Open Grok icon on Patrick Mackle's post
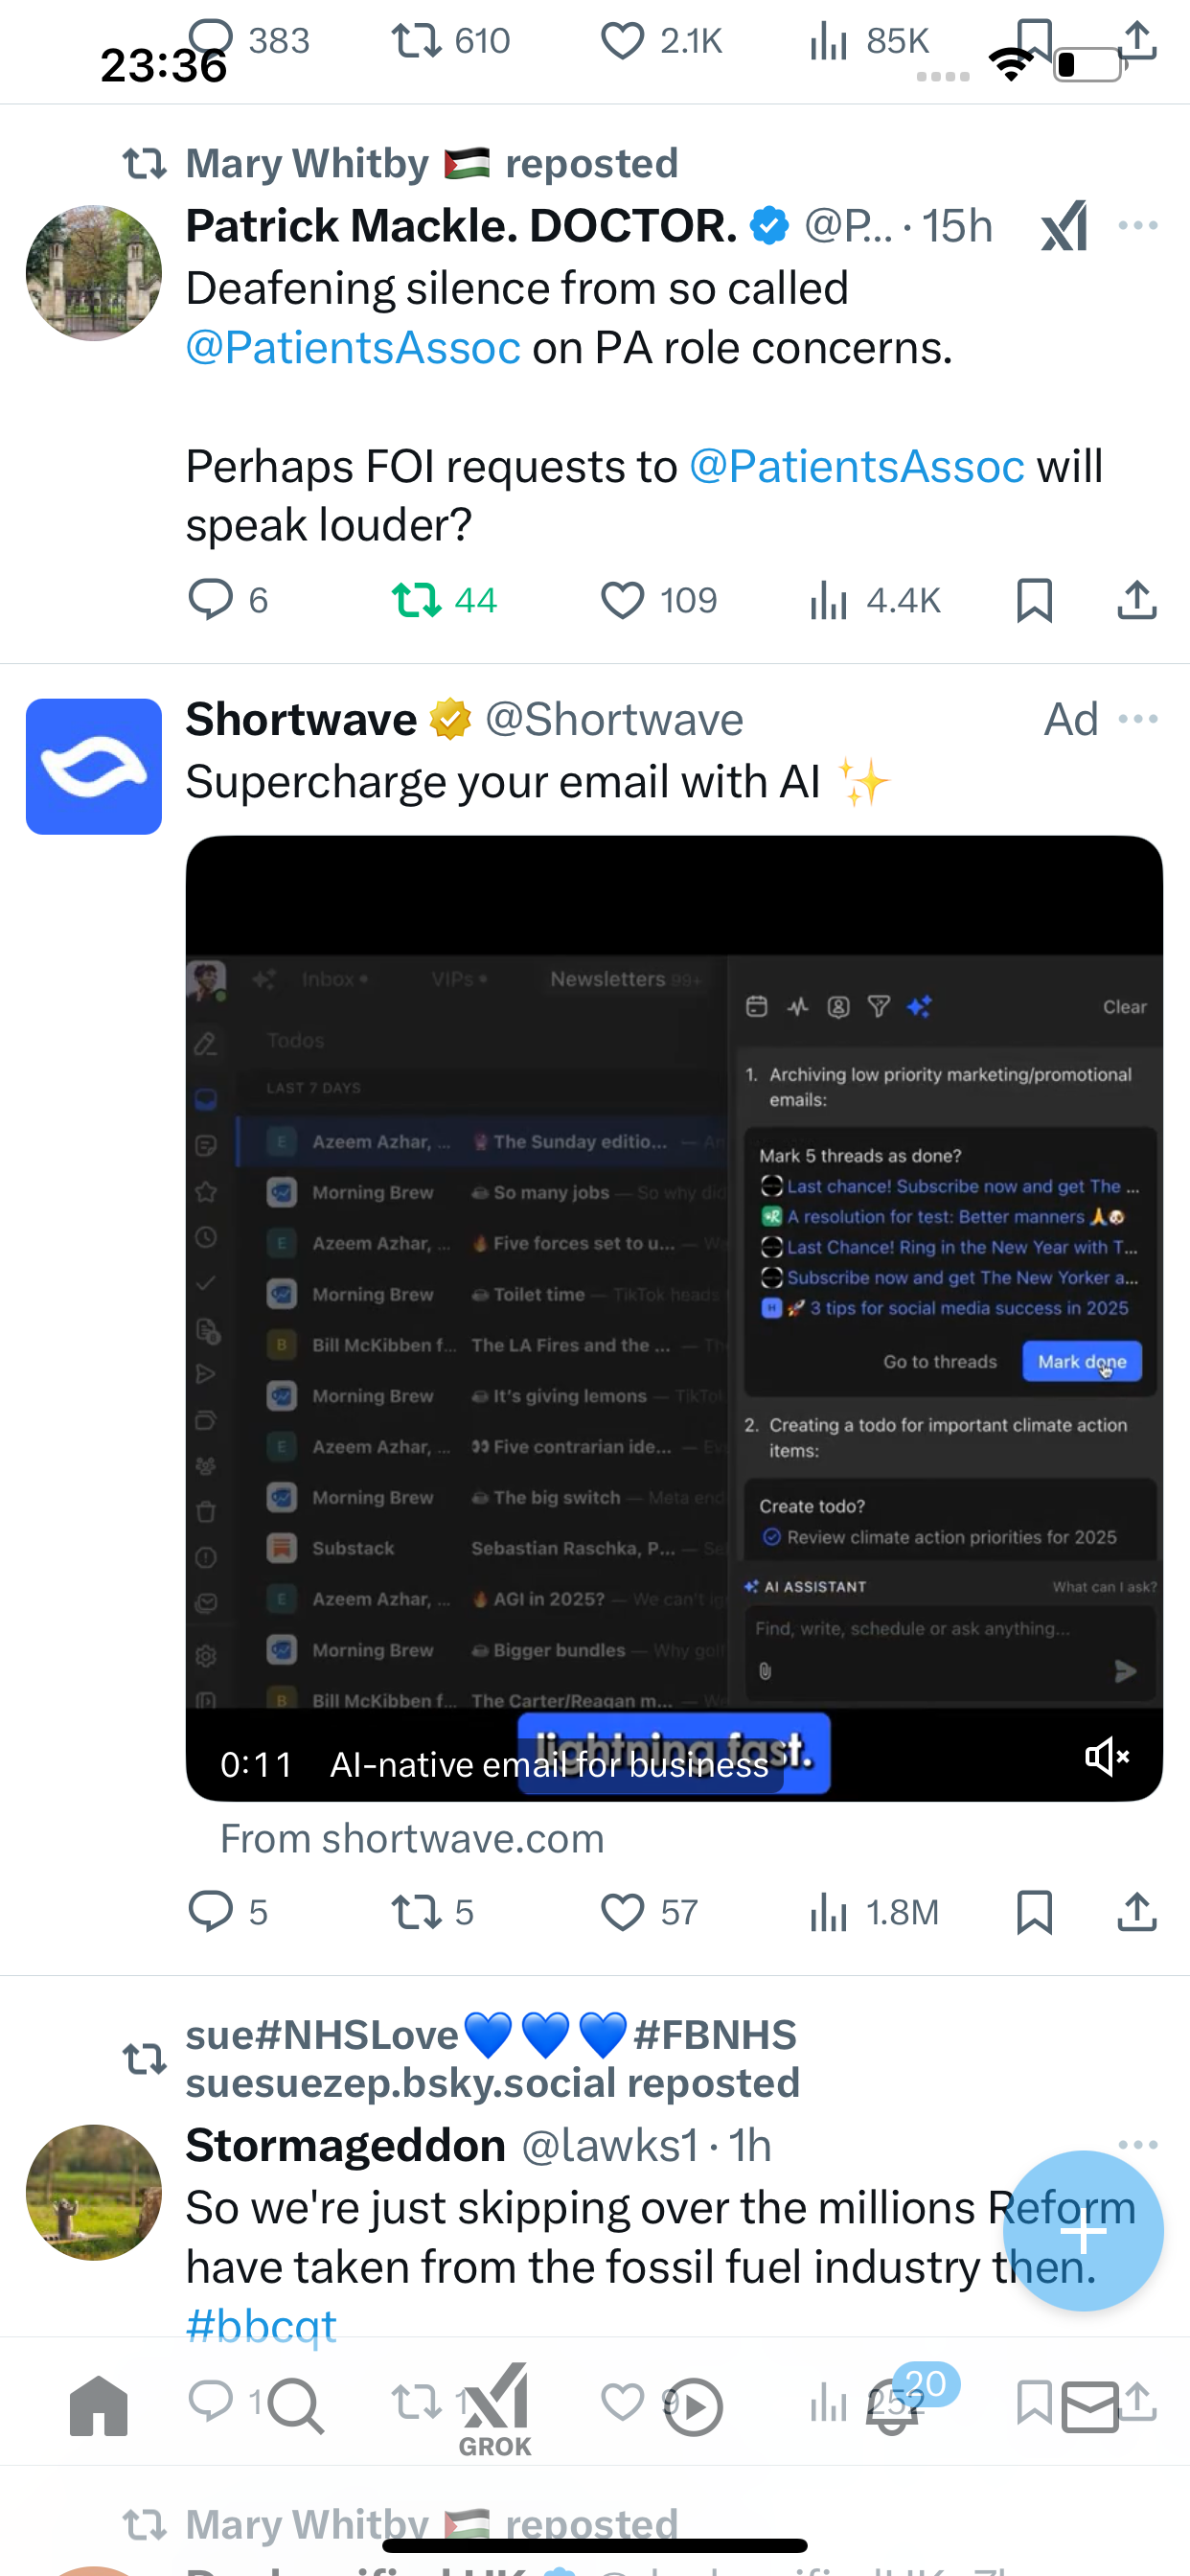 click(x=1064, y=226)
